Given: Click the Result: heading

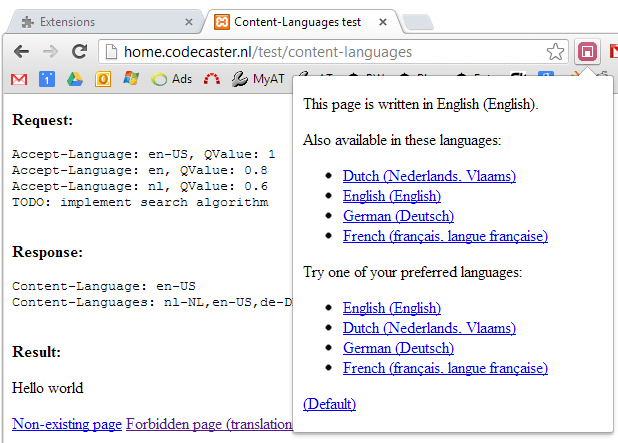Looking at the screenshot, I should (x=37, y=352).
